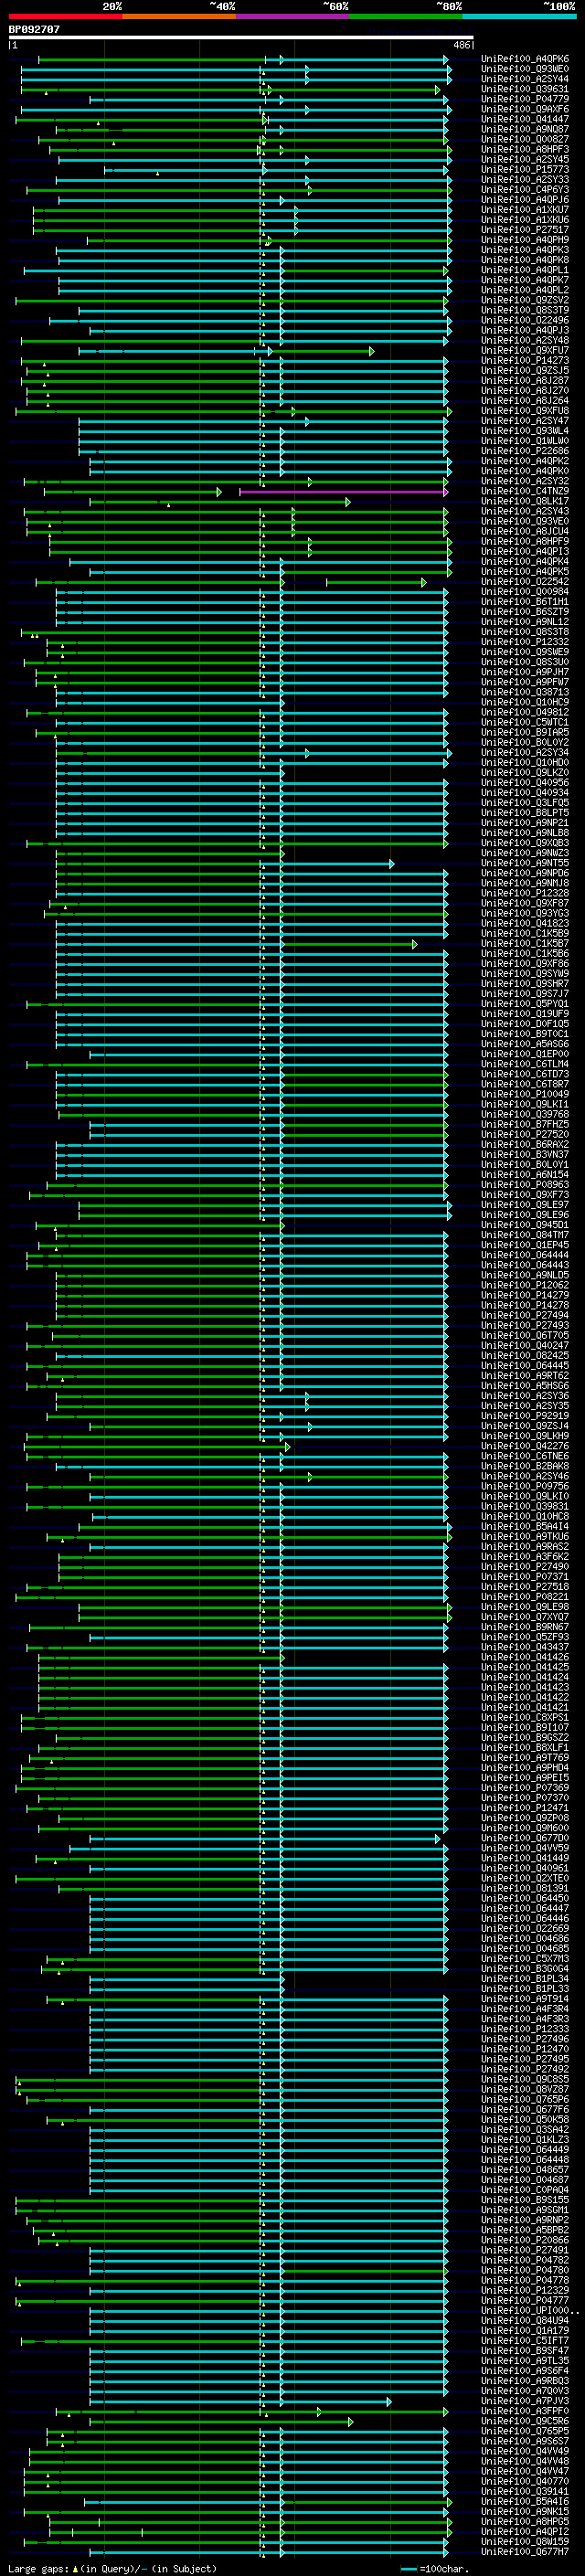Select the UniRef100_A4QPL1 label
This screenshot has width=585, height=2576.
525,270
